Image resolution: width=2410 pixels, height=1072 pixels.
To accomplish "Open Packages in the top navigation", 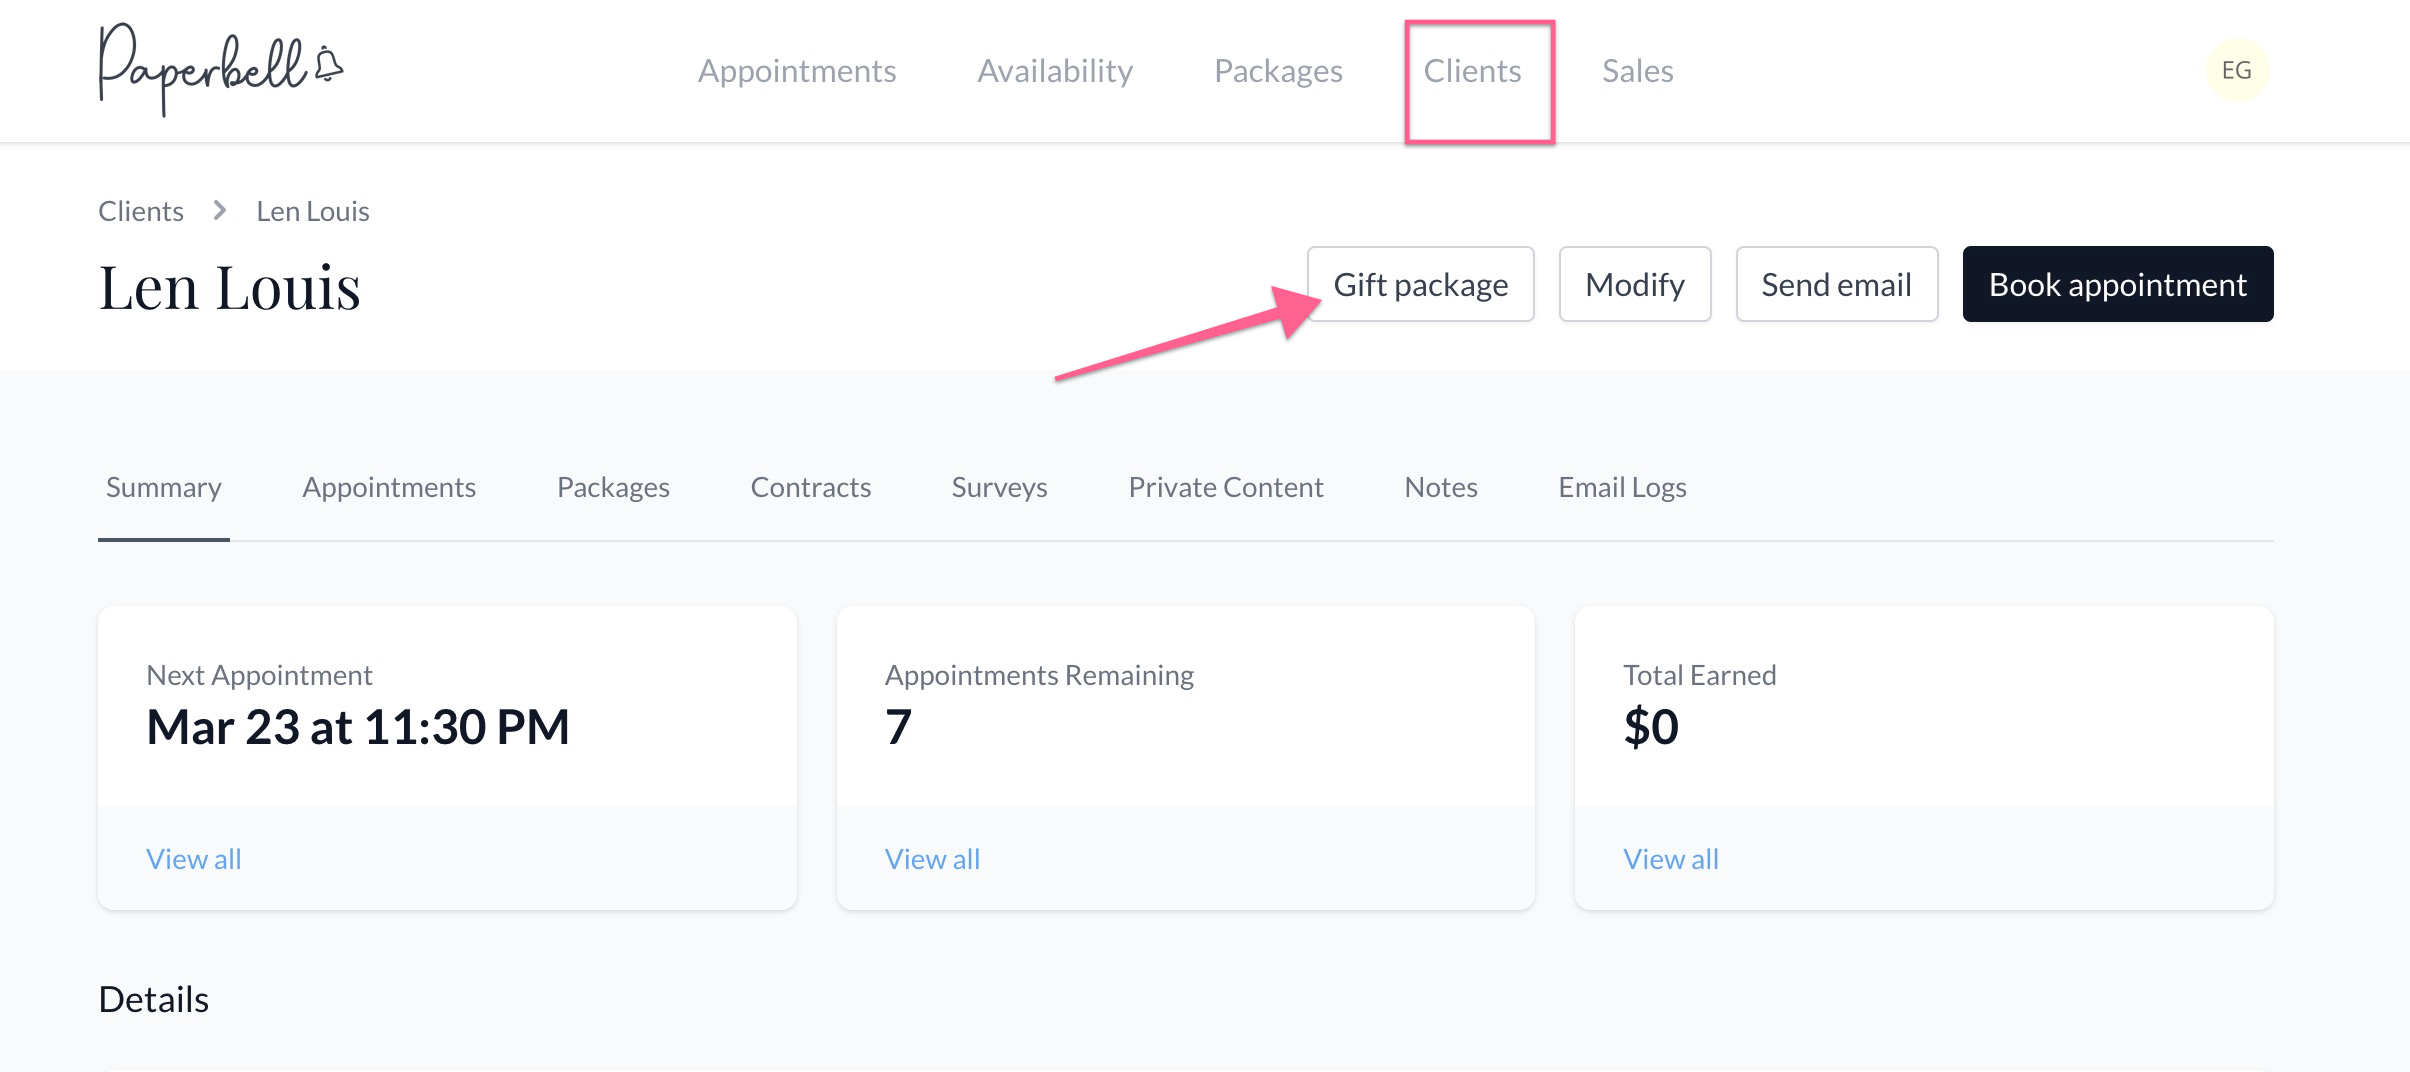I will click(x=1278, y=71).
